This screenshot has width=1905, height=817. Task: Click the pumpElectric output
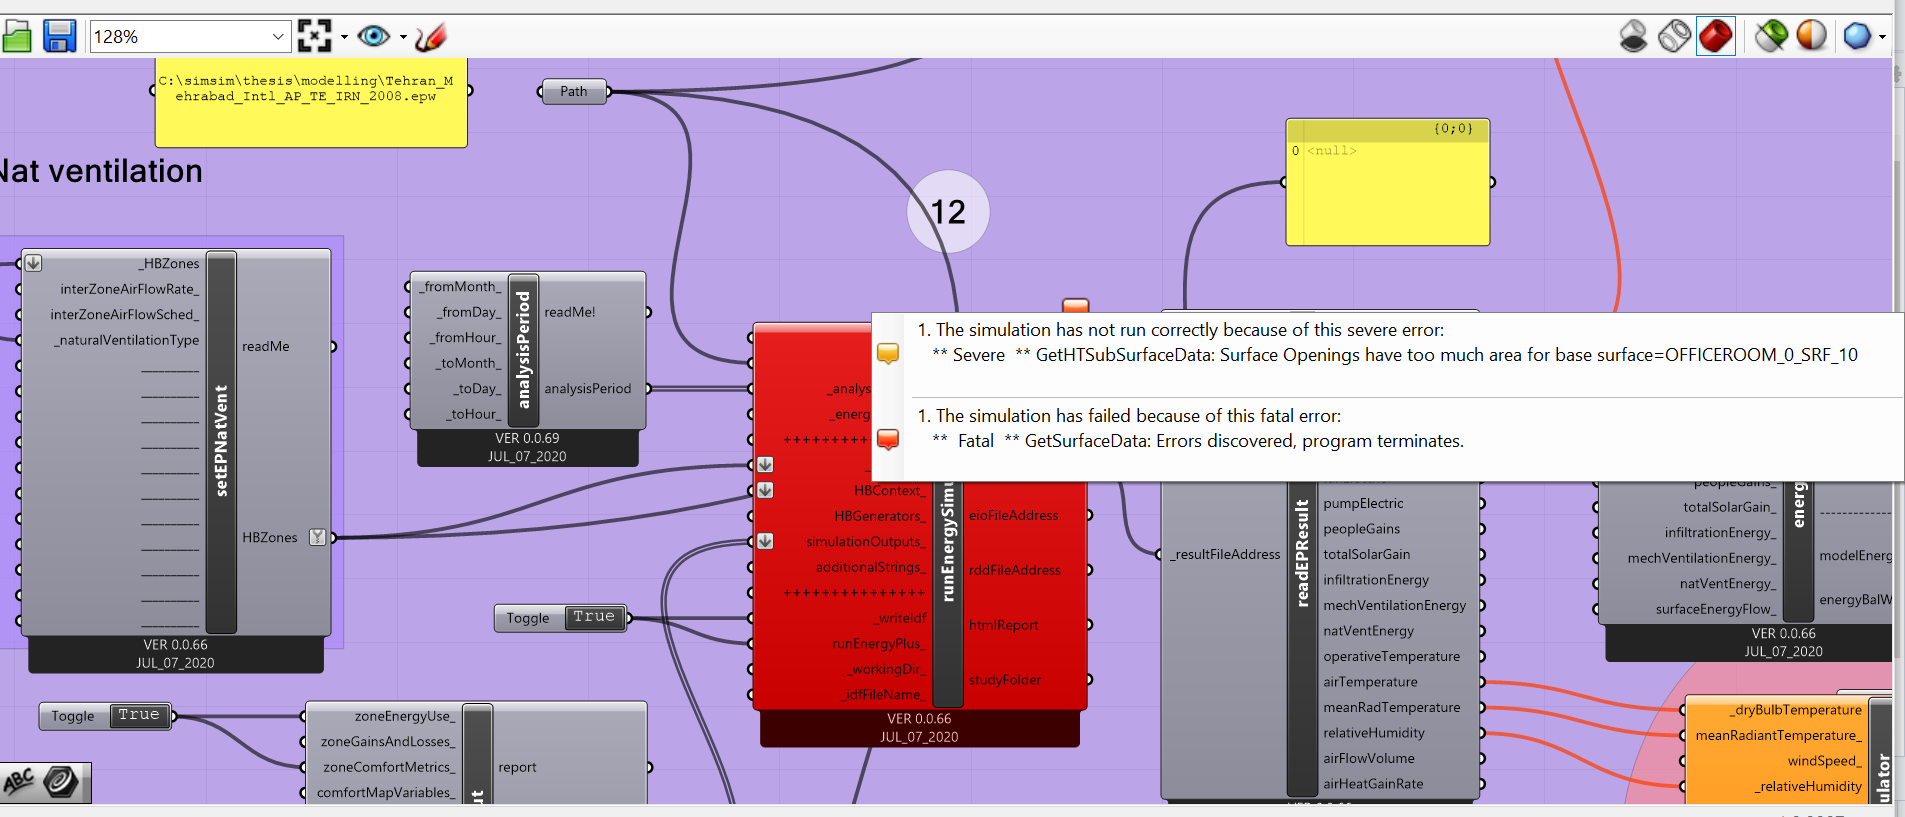coord(1363,503)
